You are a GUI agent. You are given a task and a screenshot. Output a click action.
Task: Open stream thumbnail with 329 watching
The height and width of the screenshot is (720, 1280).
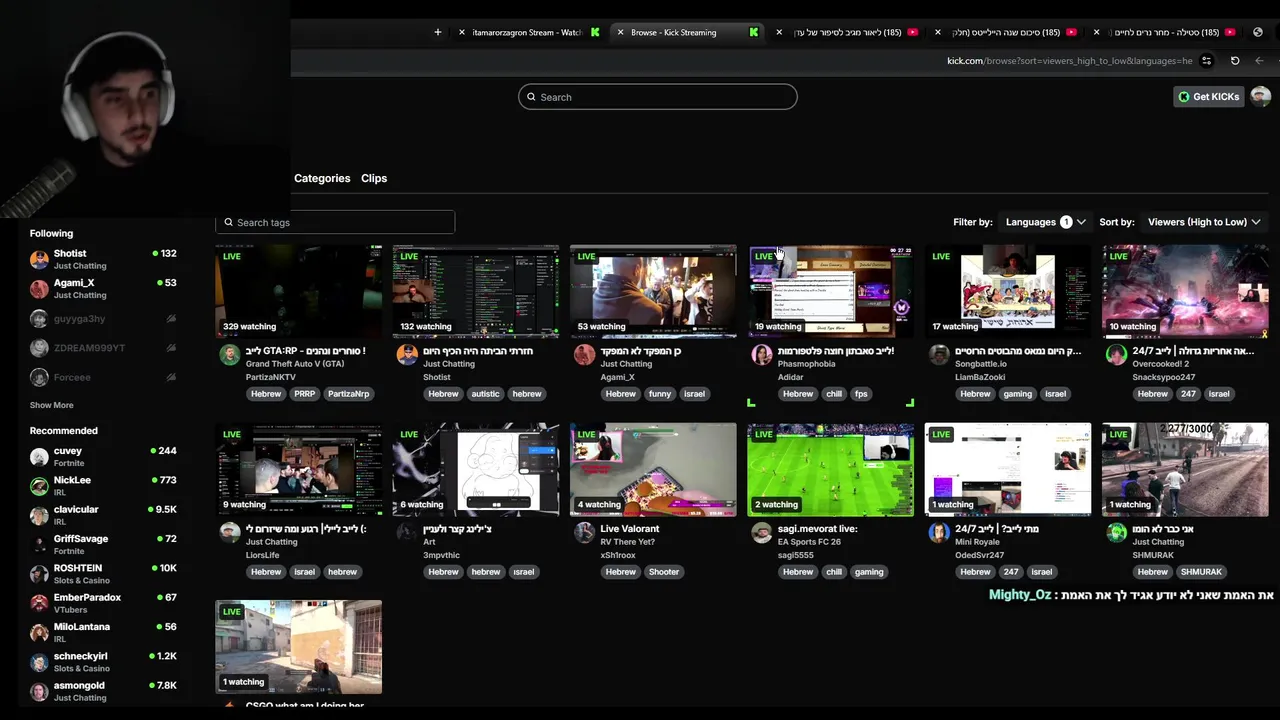click(x=298, y=291)
